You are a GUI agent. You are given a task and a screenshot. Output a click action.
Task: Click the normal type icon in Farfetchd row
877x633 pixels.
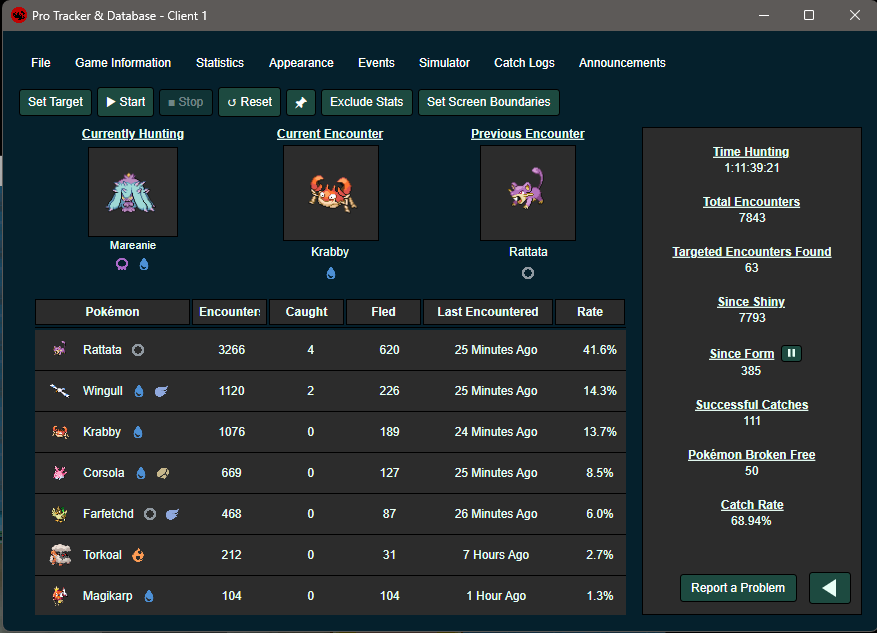tap(150, 514)
